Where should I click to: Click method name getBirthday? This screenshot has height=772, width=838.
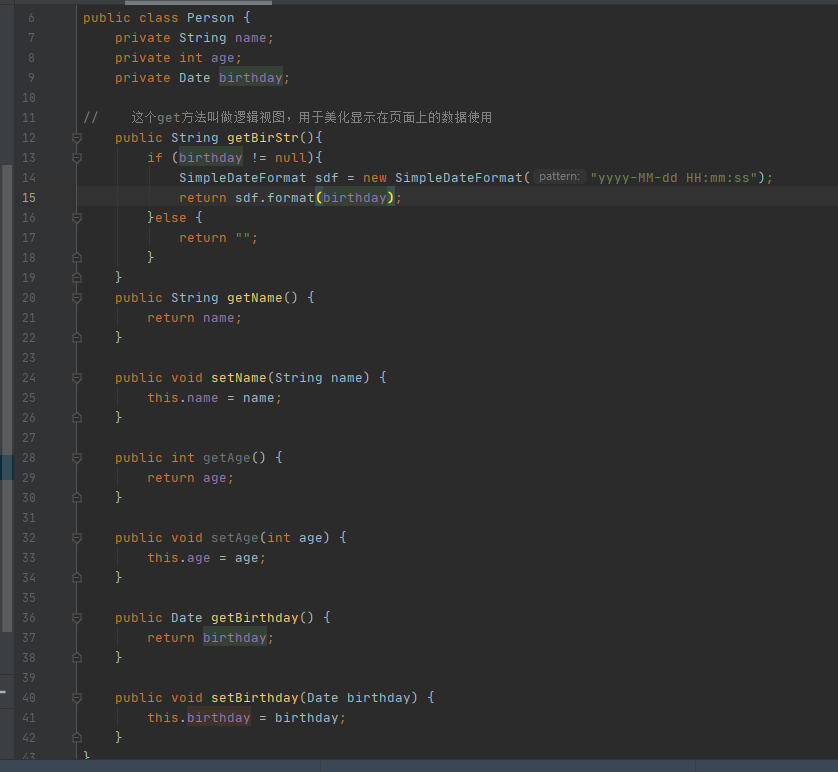[x=254, y=618]
